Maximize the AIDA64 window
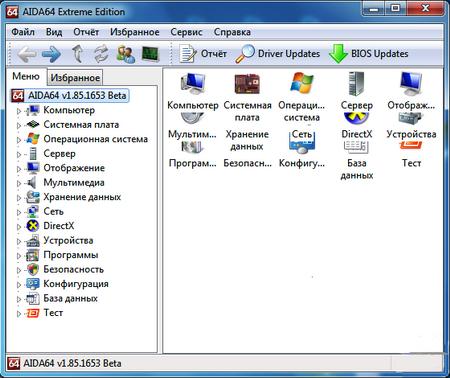The image size is (450, 378). pyautogui.click(x=396, y=9)
